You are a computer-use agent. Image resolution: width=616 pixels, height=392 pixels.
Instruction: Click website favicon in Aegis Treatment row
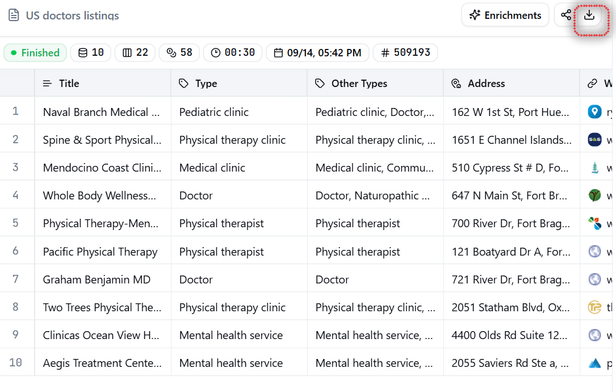click(x=594, y=363)
